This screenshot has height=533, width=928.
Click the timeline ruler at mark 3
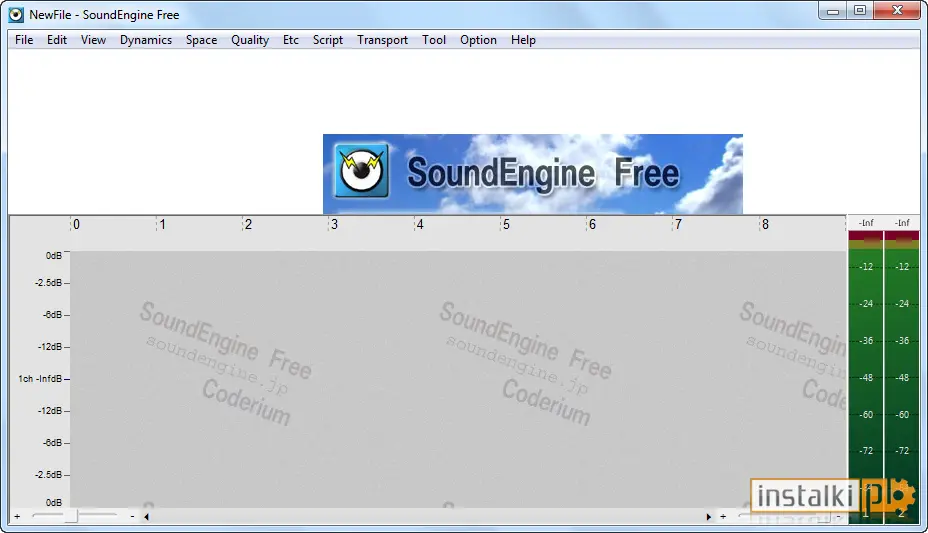[x=334, y=225]
